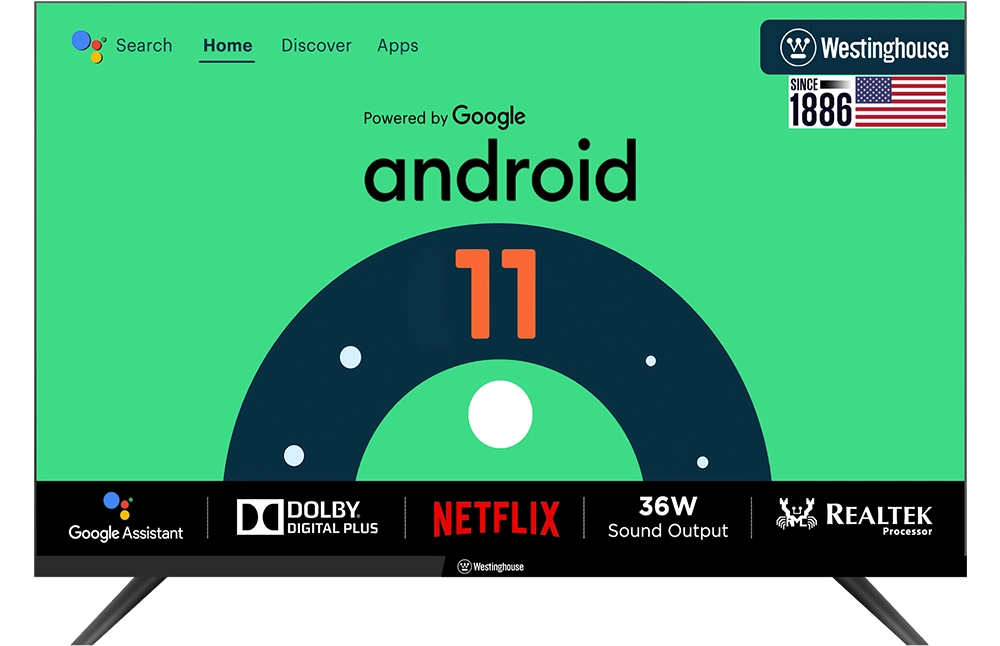The height and width of the screenshot is (646, 1000).
Task: Click the Westinghouse circled W icon in top badge
Action: pos(797,48)
